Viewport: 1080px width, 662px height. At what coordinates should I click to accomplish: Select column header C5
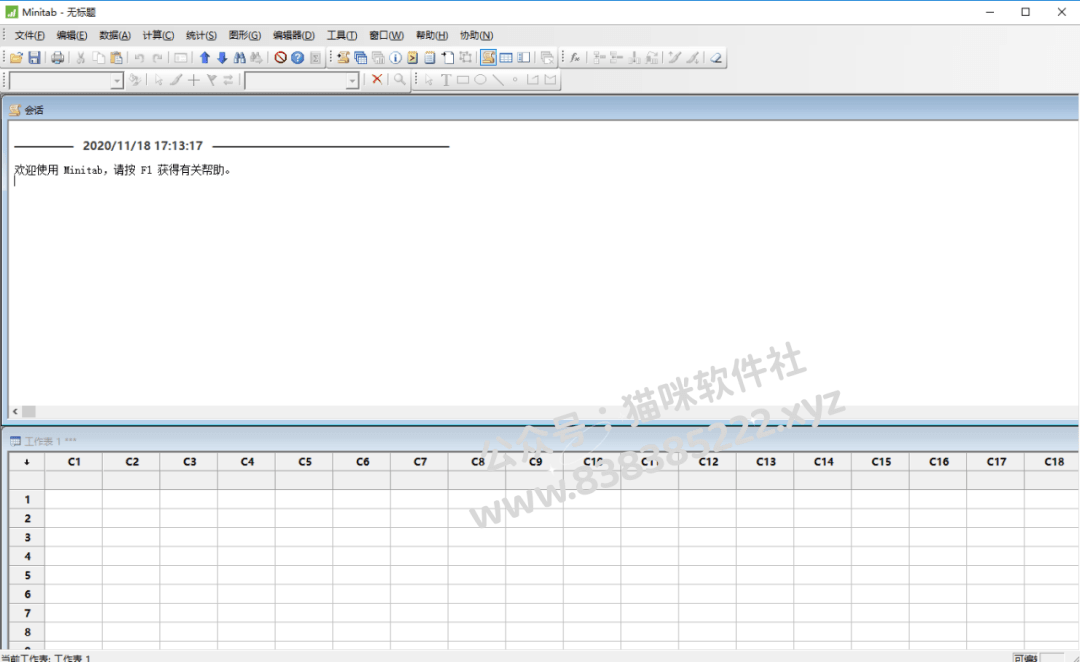pos(304,462)
